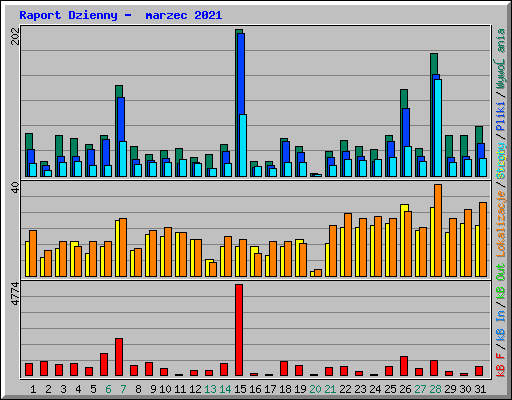Click the day label 24

point(375,389)
